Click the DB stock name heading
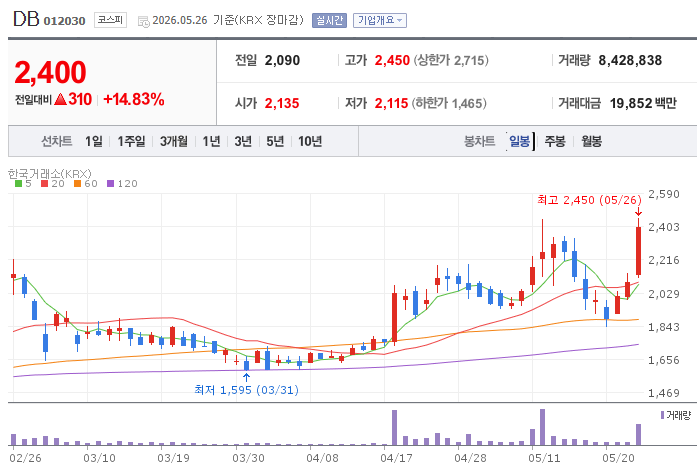 (x=26, y=19)
